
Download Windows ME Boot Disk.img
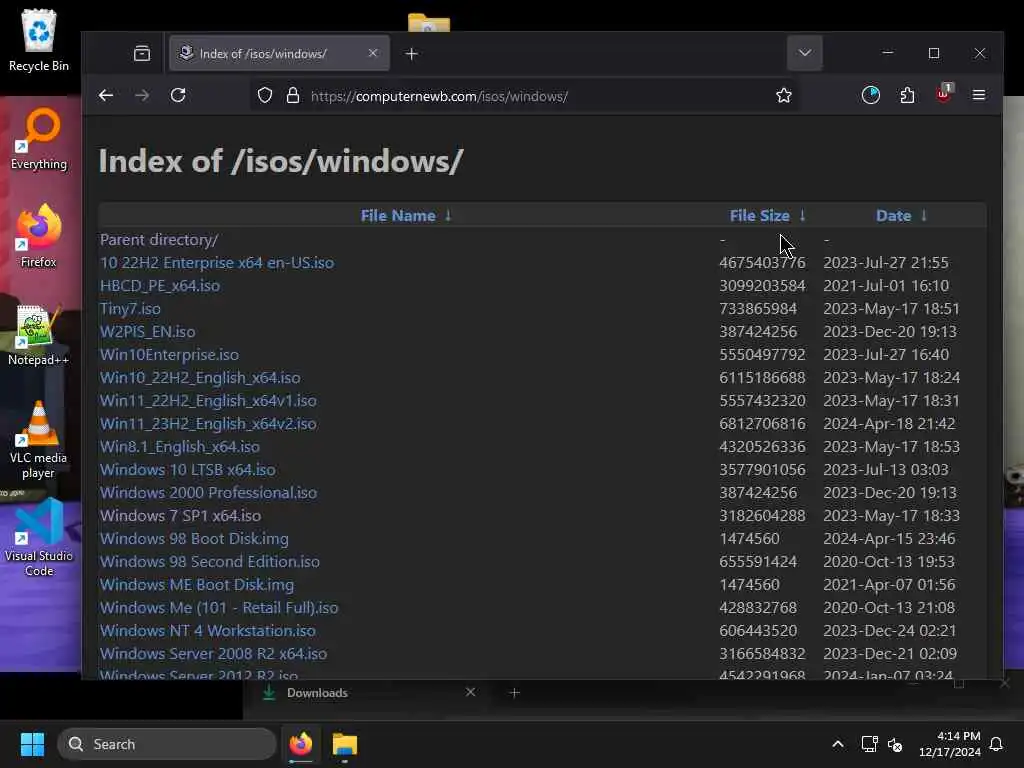(x=197, y=584)
